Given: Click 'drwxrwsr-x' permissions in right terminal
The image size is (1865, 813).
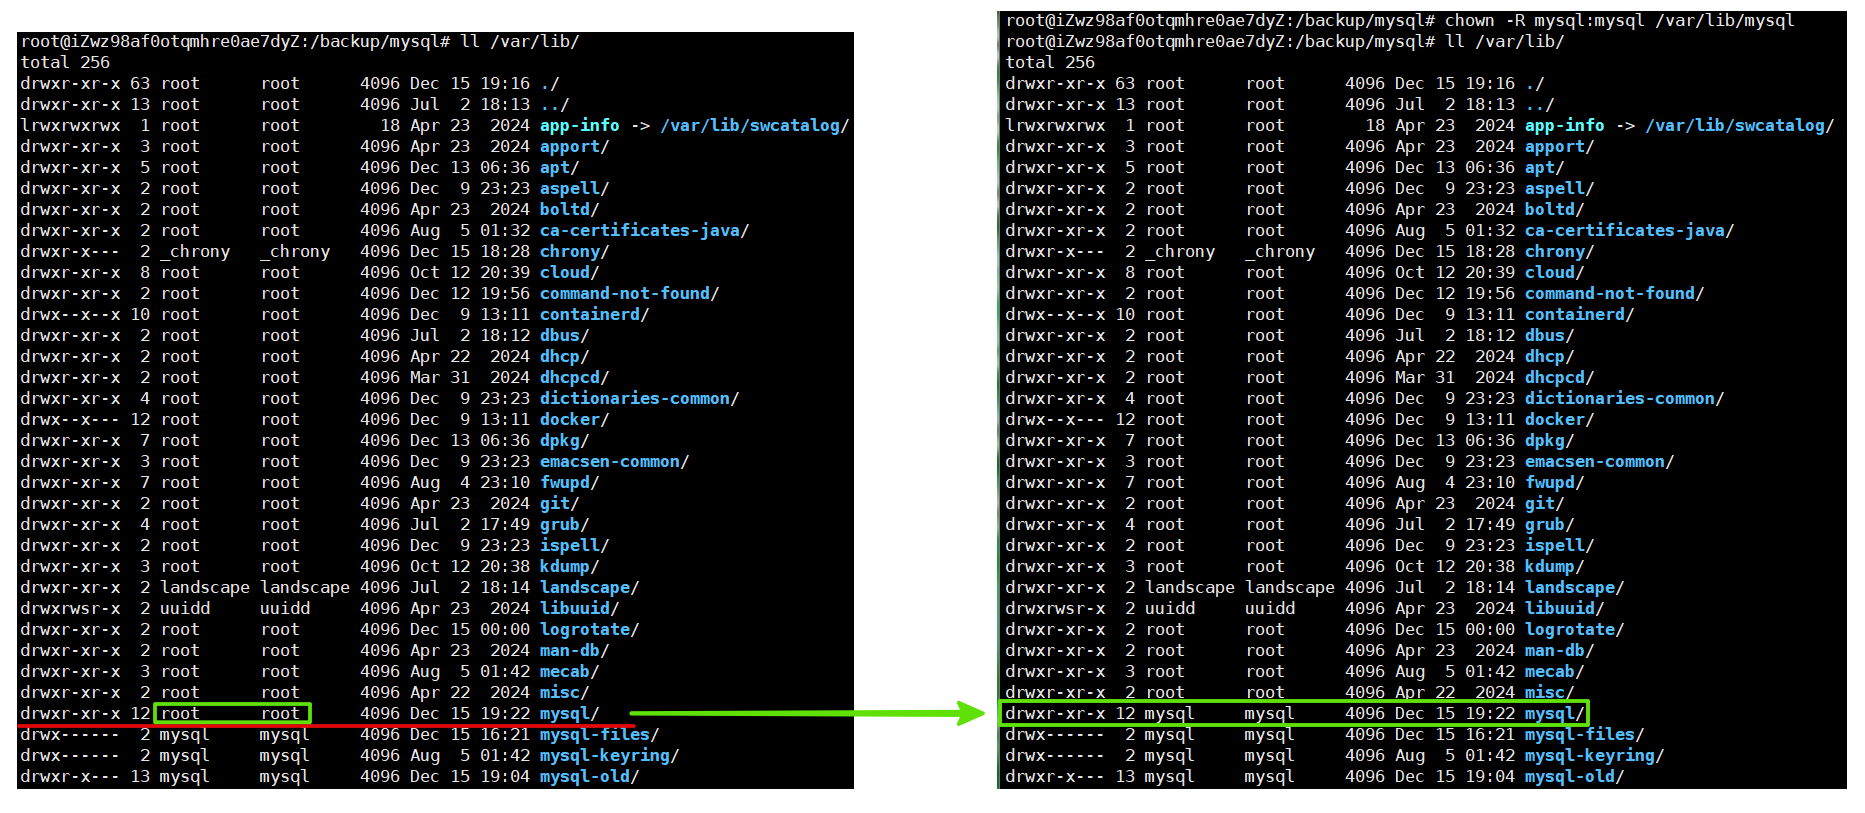Looking at the screenshot, I should pos(1055,609).
